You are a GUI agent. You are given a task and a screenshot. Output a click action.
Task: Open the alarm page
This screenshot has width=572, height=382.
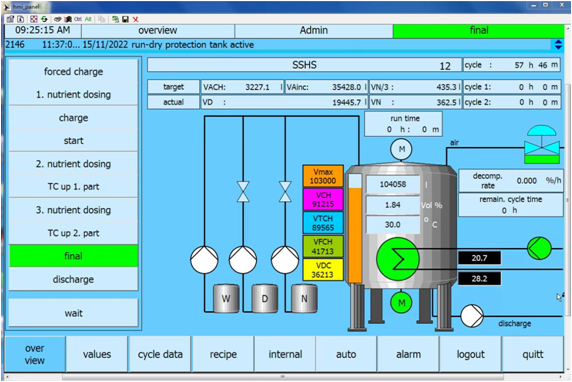408,354
